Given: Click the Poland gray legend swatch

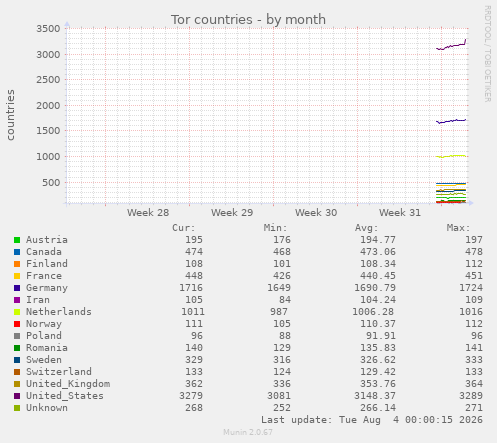Looking at the screenshot, I should point(17,336).
